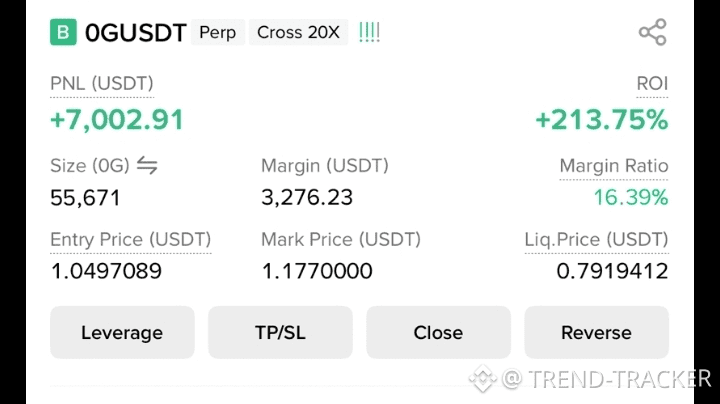Show Margin Ratio explanation

614,166
